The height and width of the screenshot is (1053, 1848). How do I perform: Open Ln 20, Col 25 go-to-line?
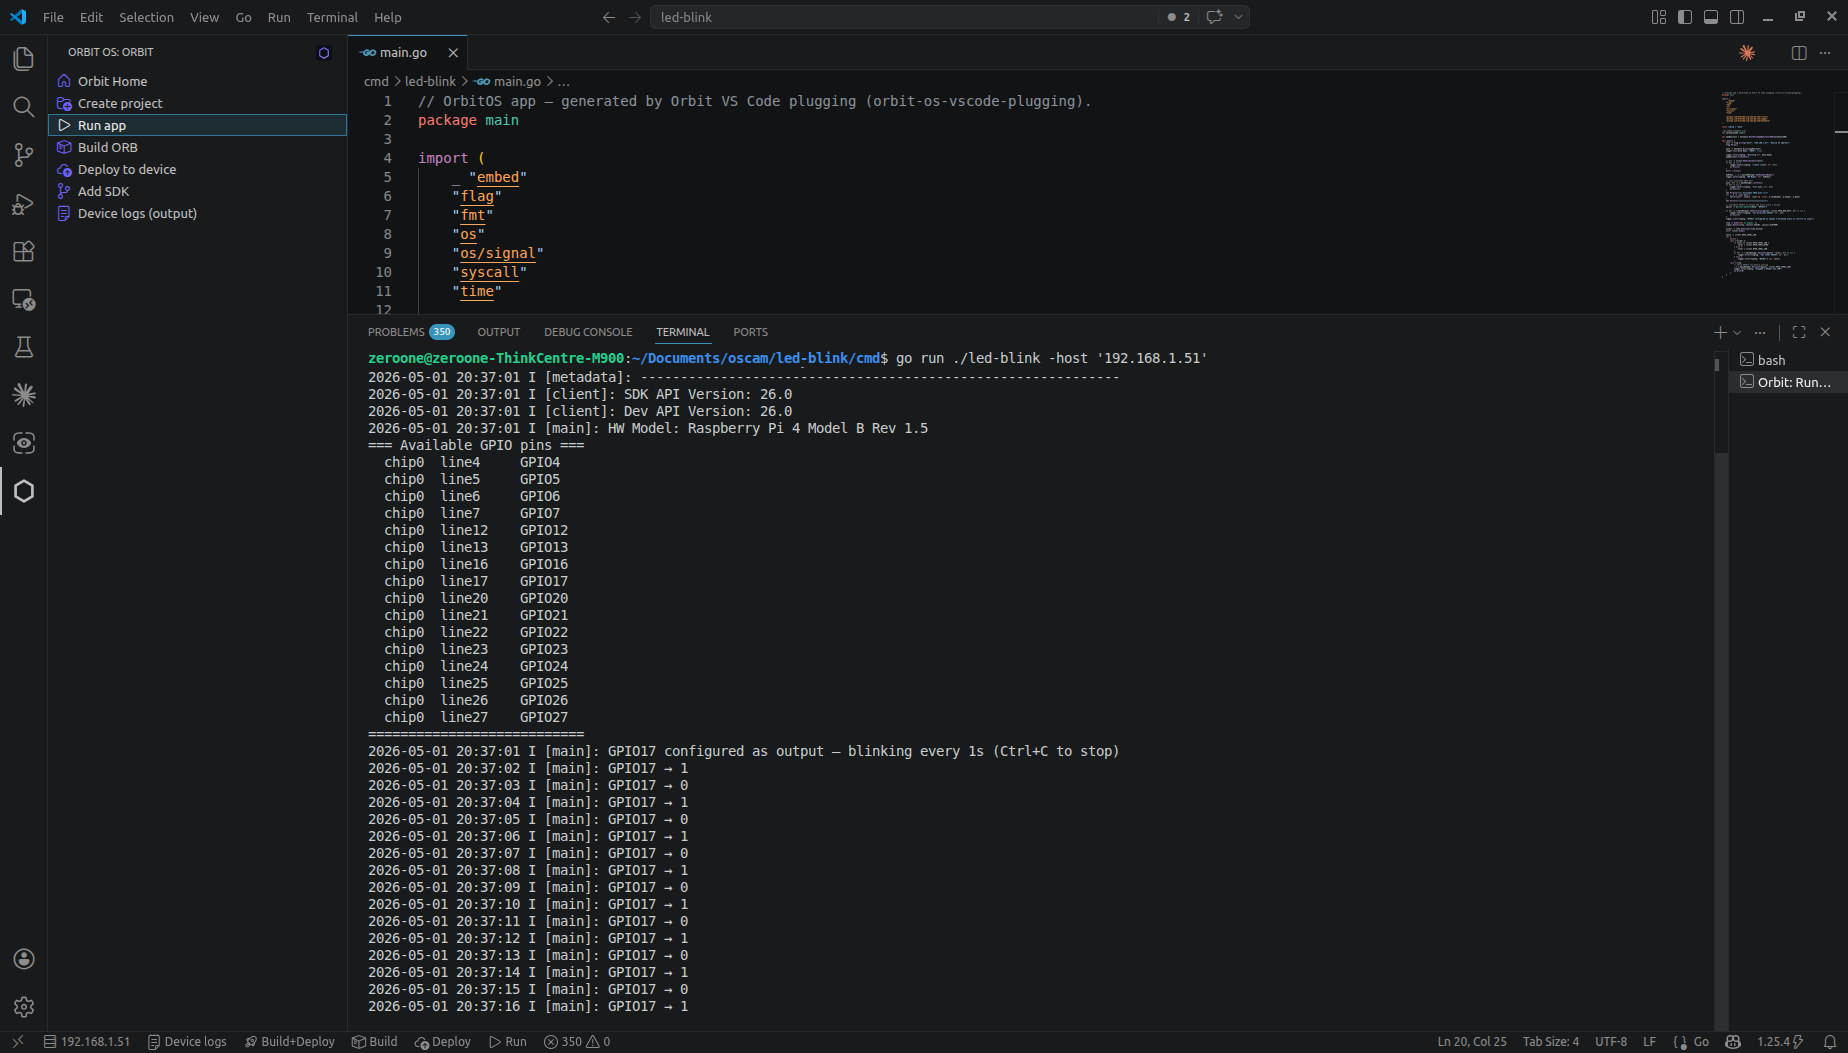tap(1472, 1042)
